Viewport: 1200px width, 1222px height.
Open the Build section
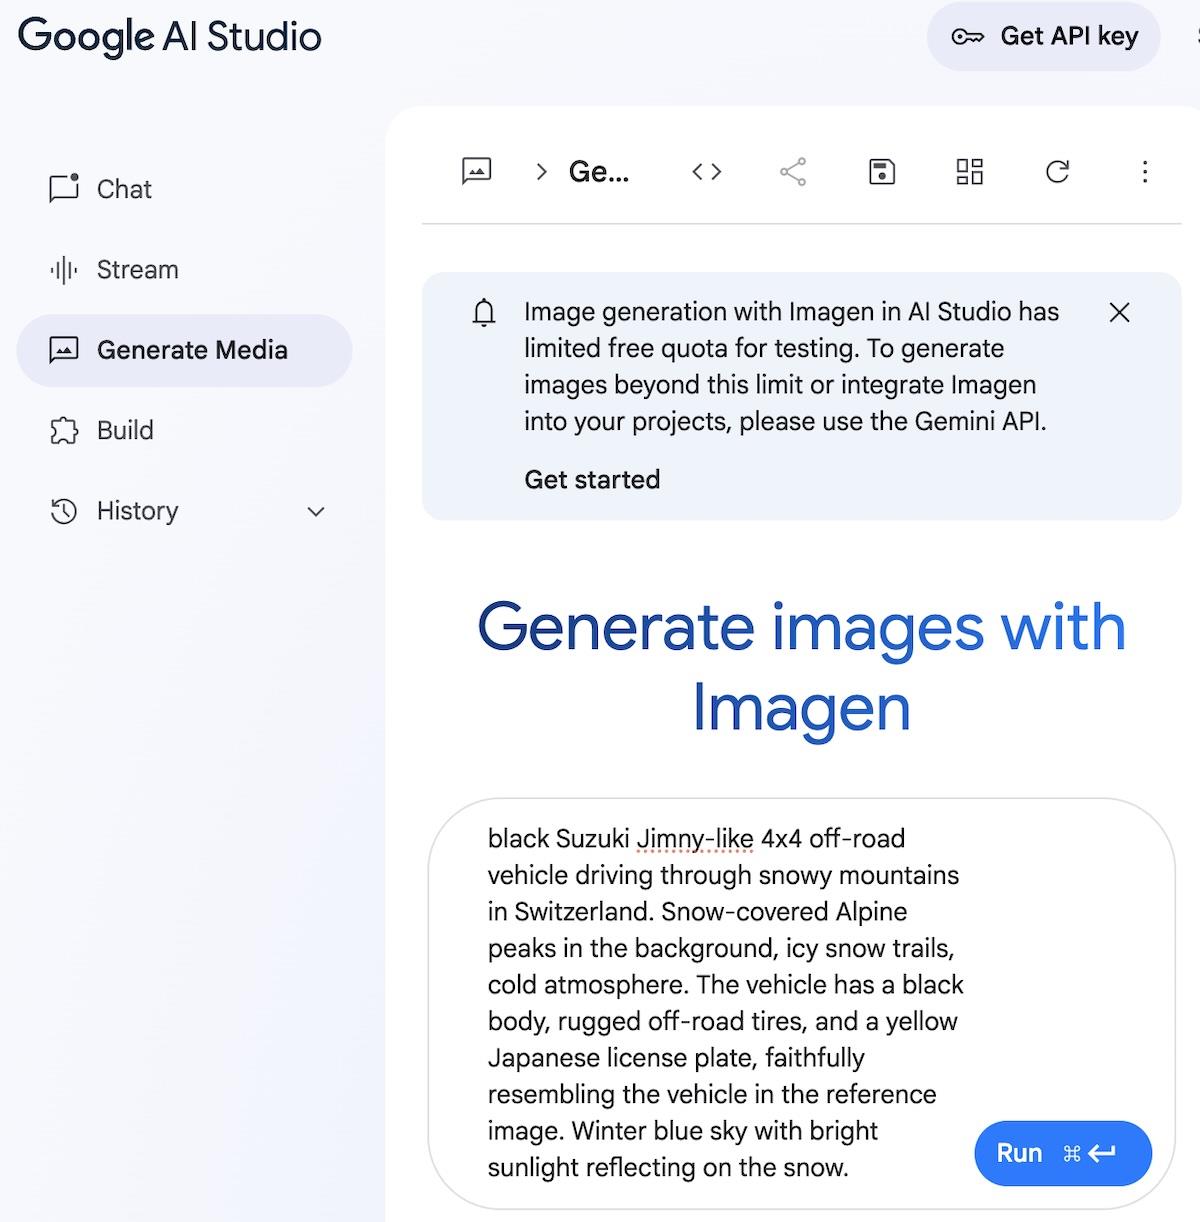pos(184,430)
